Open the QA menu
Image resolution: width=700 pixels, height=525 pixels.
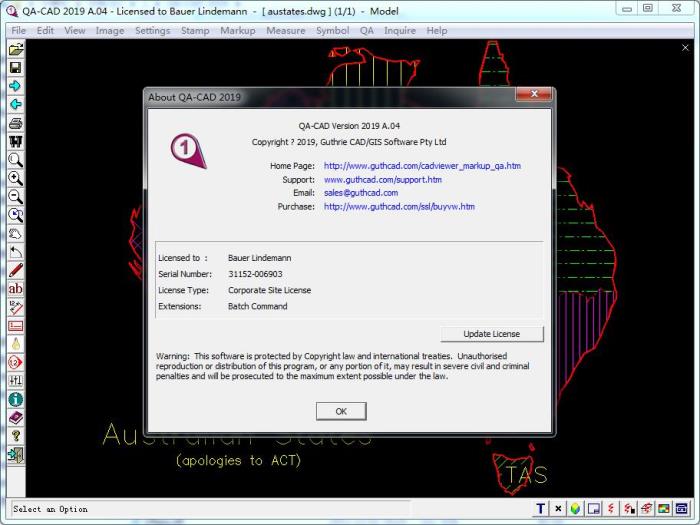coord(367,30)
